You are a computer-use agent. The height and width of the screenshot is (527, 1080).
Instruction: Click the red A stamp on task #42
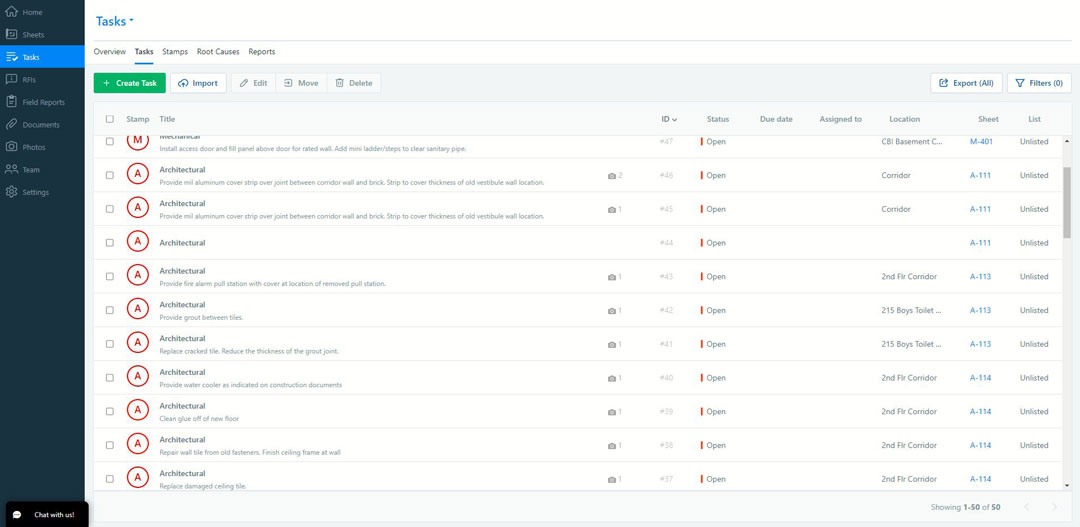point(138,310)
